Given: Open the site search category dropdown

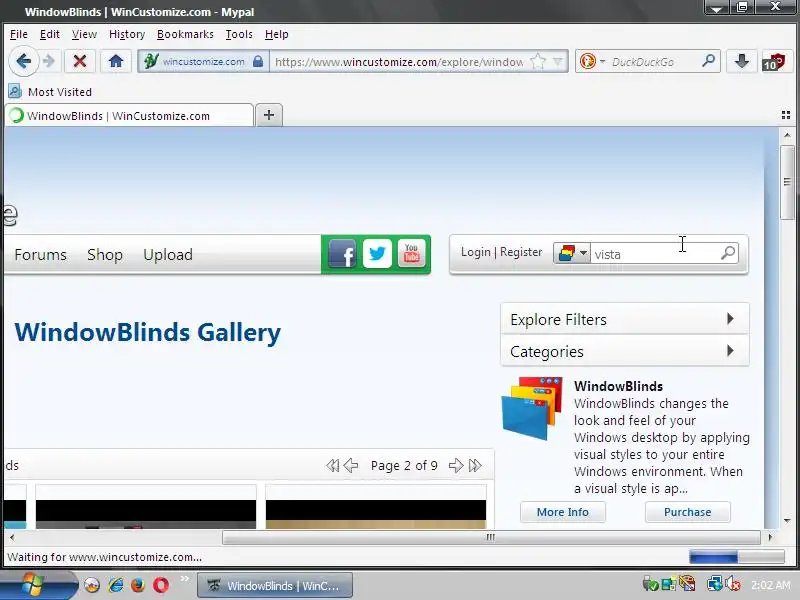Looking at the screenshot, I should click(572, 253).
